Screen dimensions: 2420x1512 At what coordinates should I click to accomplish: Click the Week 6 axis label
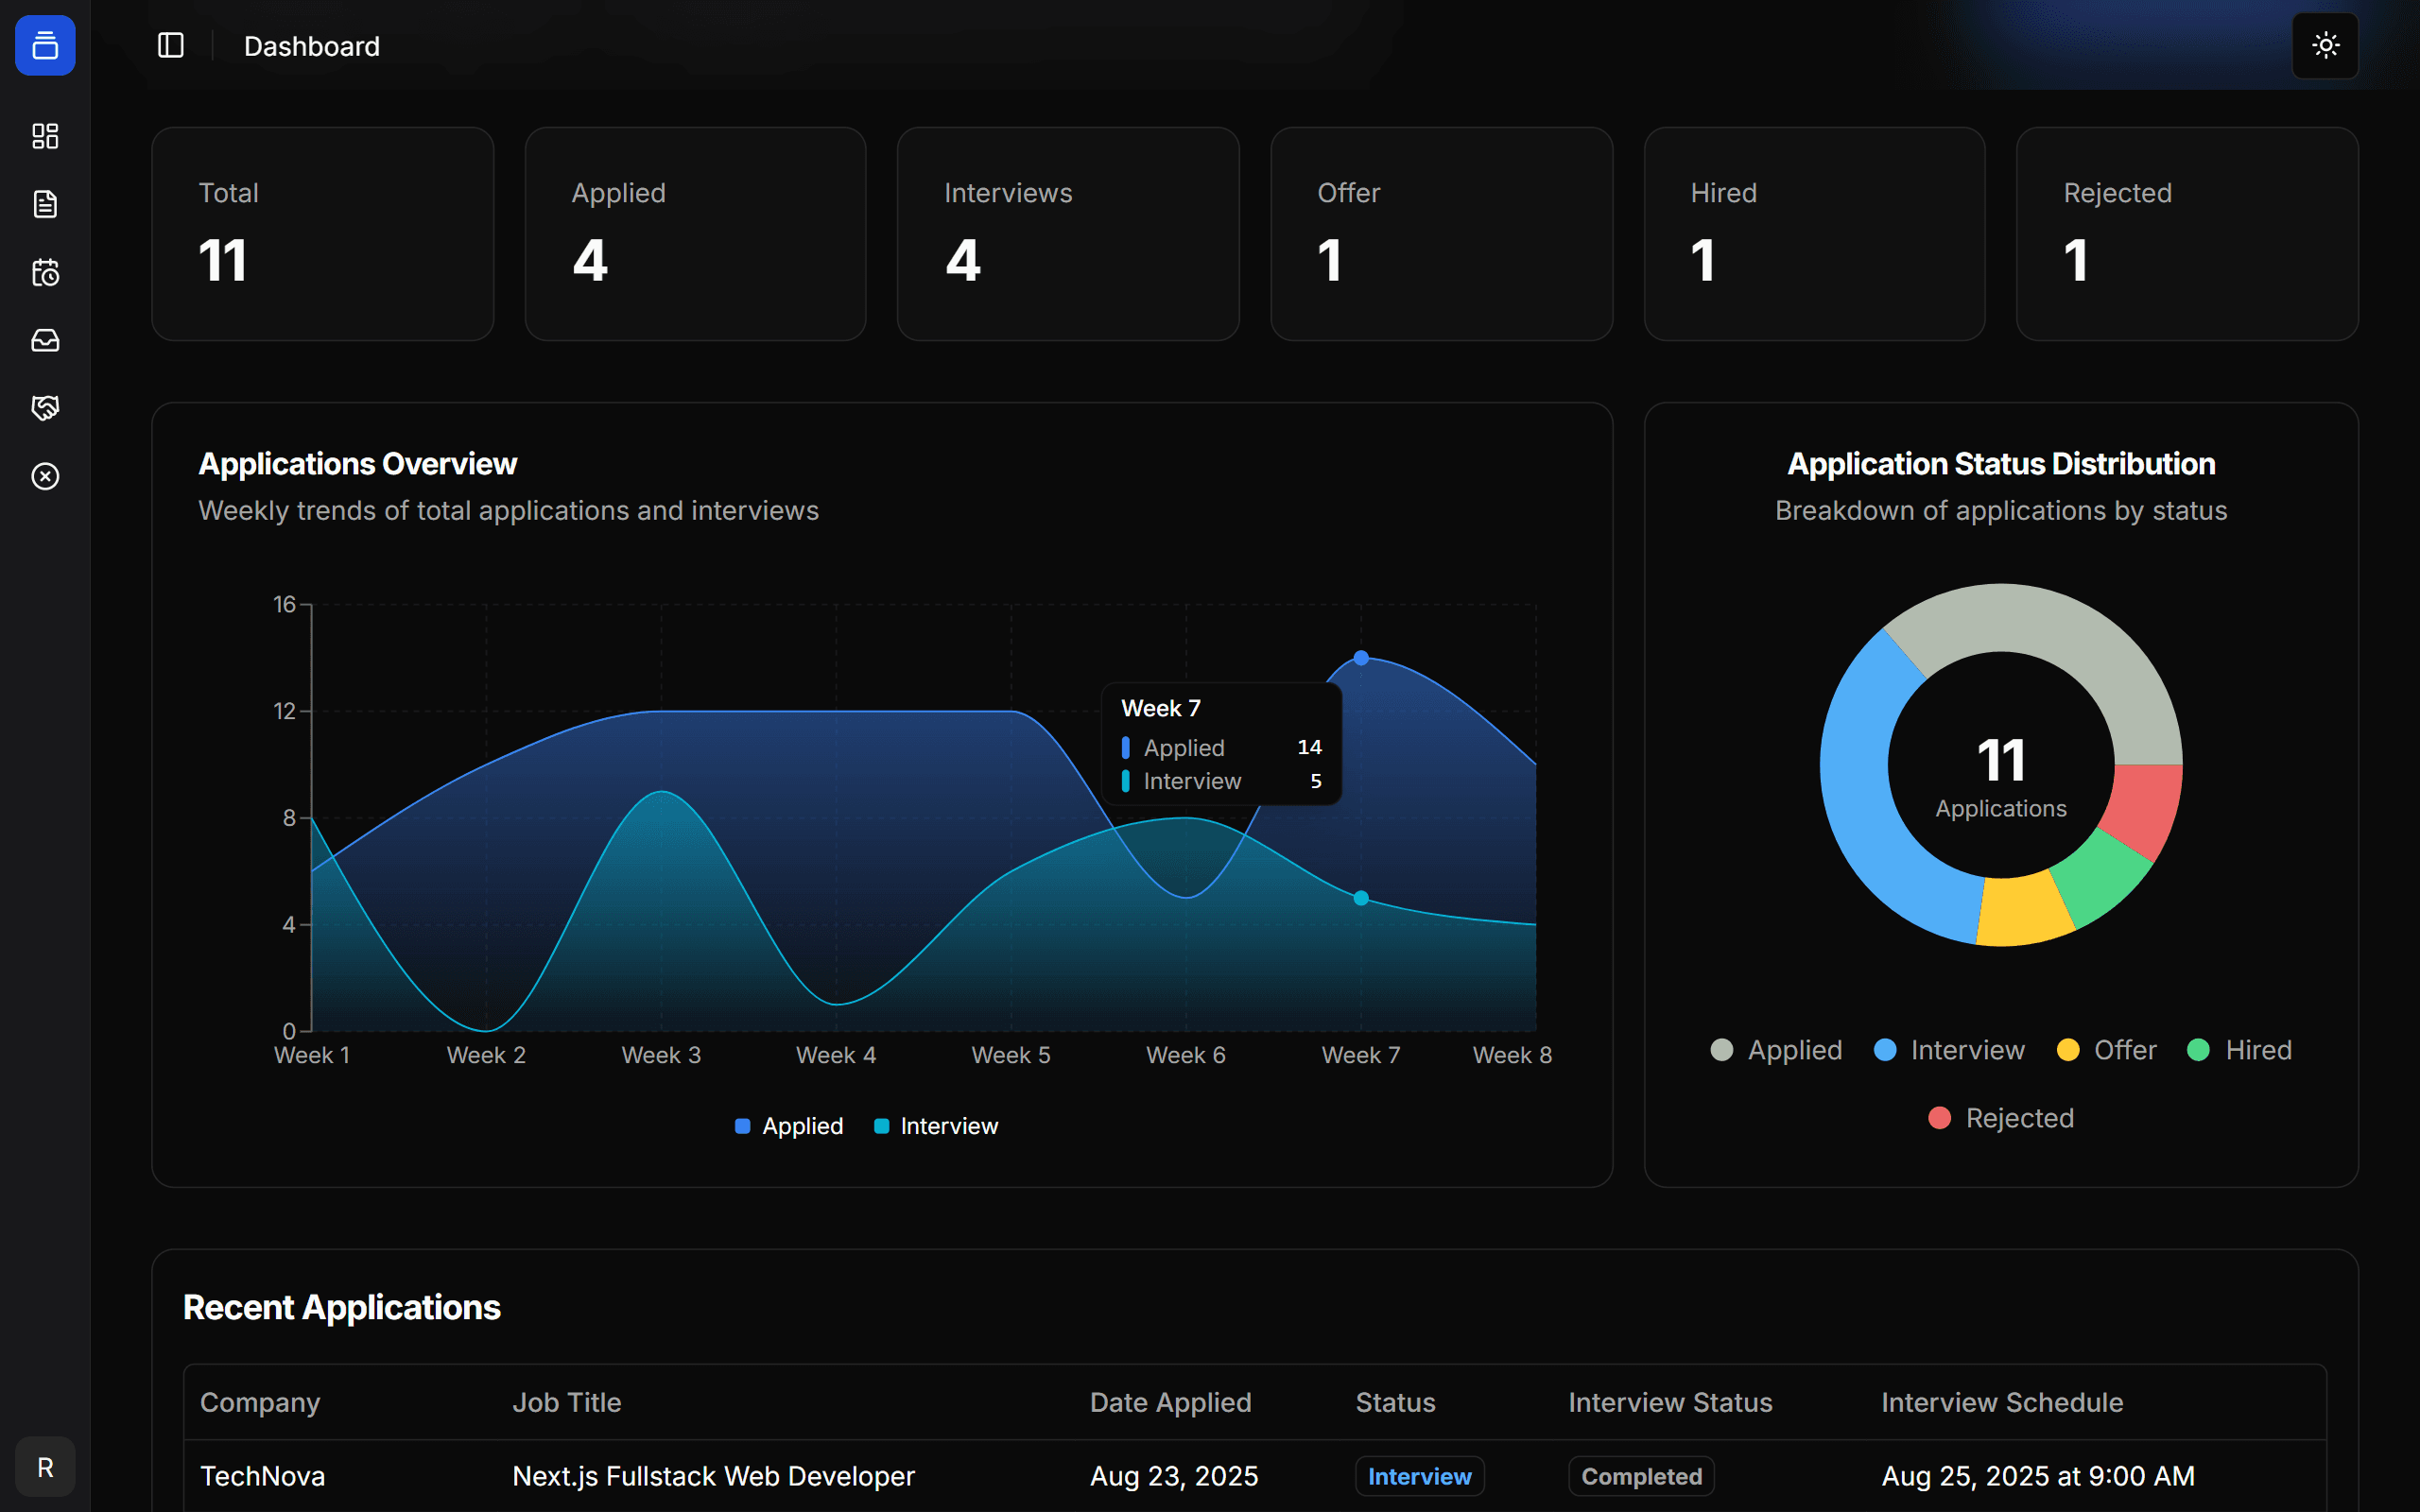coord(1186,1055)
